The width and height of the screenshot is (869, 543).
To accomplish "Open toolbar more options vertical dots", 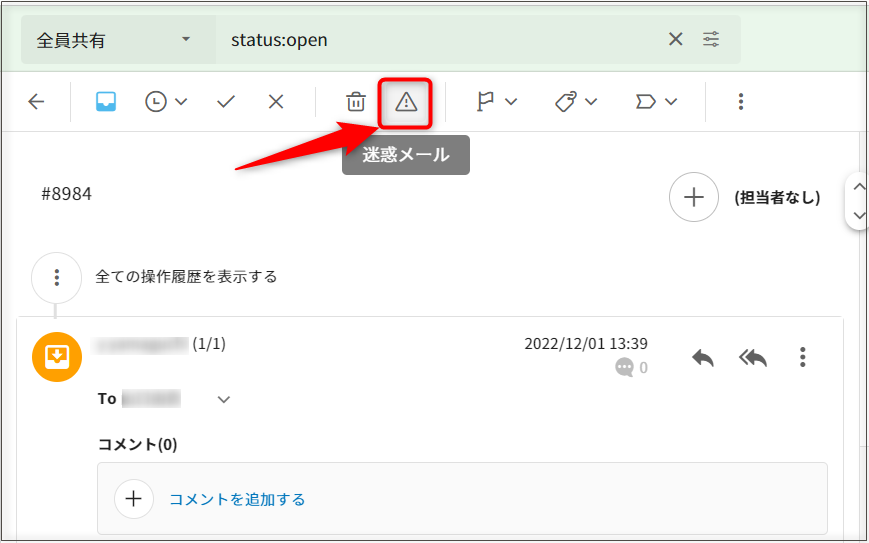I will click(x=741, y=101).
